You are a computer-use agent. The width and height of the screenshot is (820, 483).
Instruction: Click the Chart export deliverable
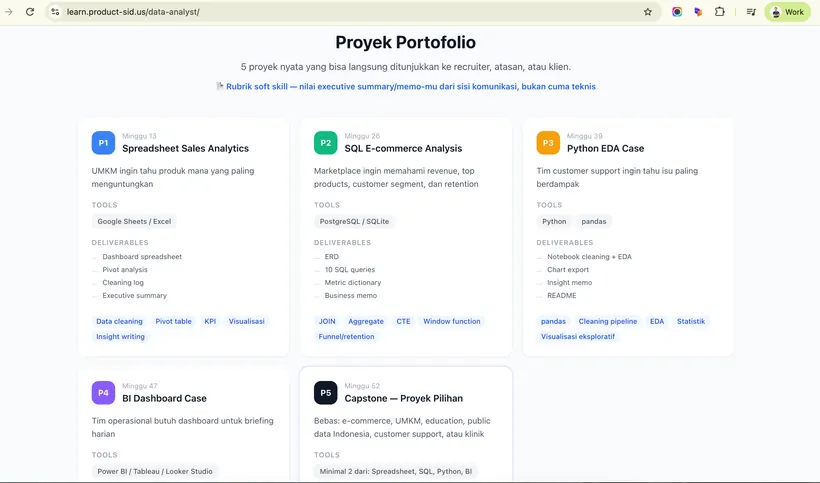pos(568,270)
